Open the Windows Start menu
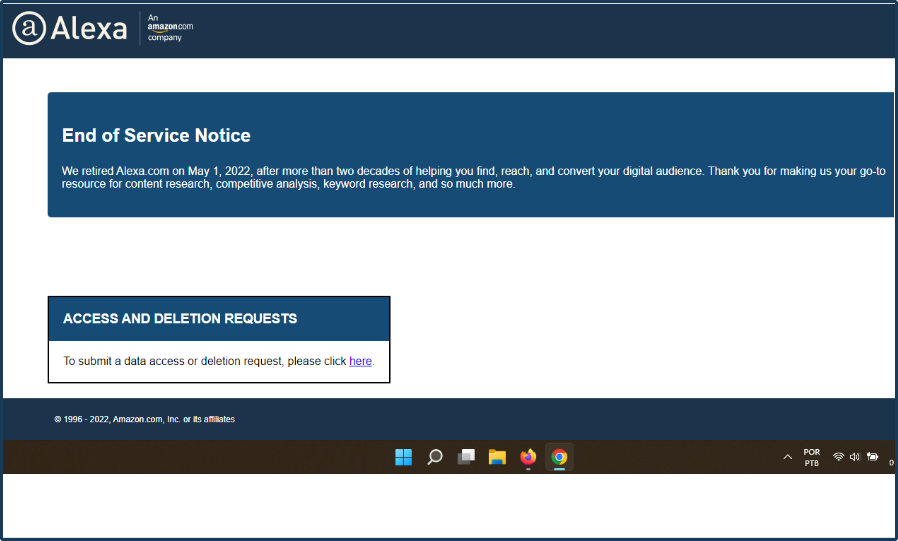Viewport: 898px width, 541px height. point(403,457)
